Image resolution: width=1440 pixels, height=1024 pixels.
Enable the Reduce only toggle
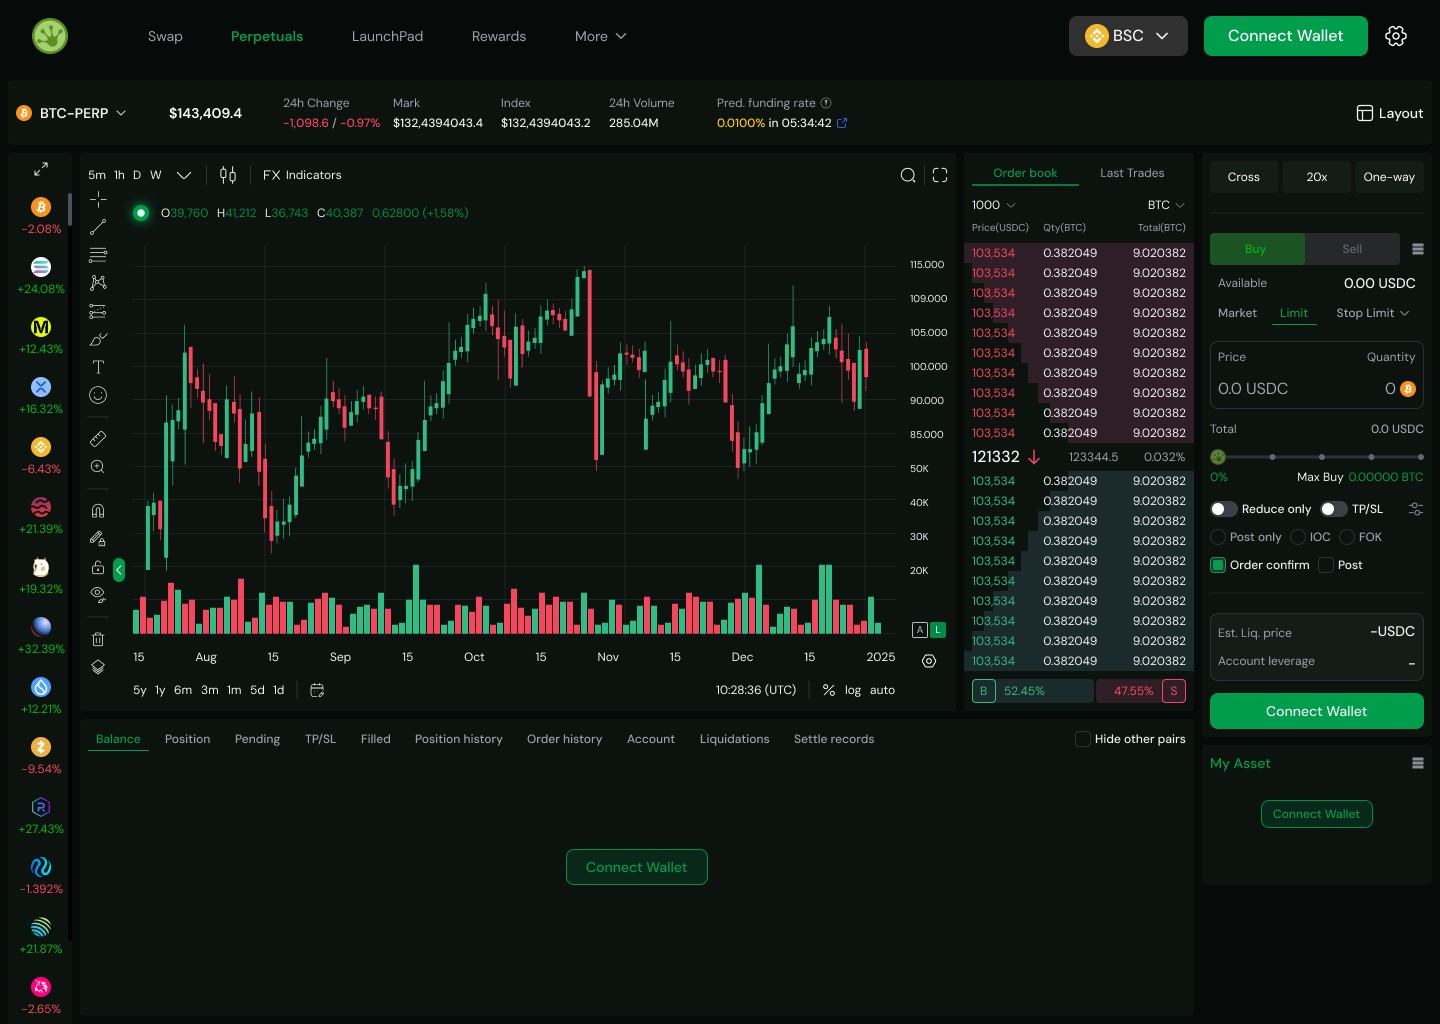[x=1223, y=509]
